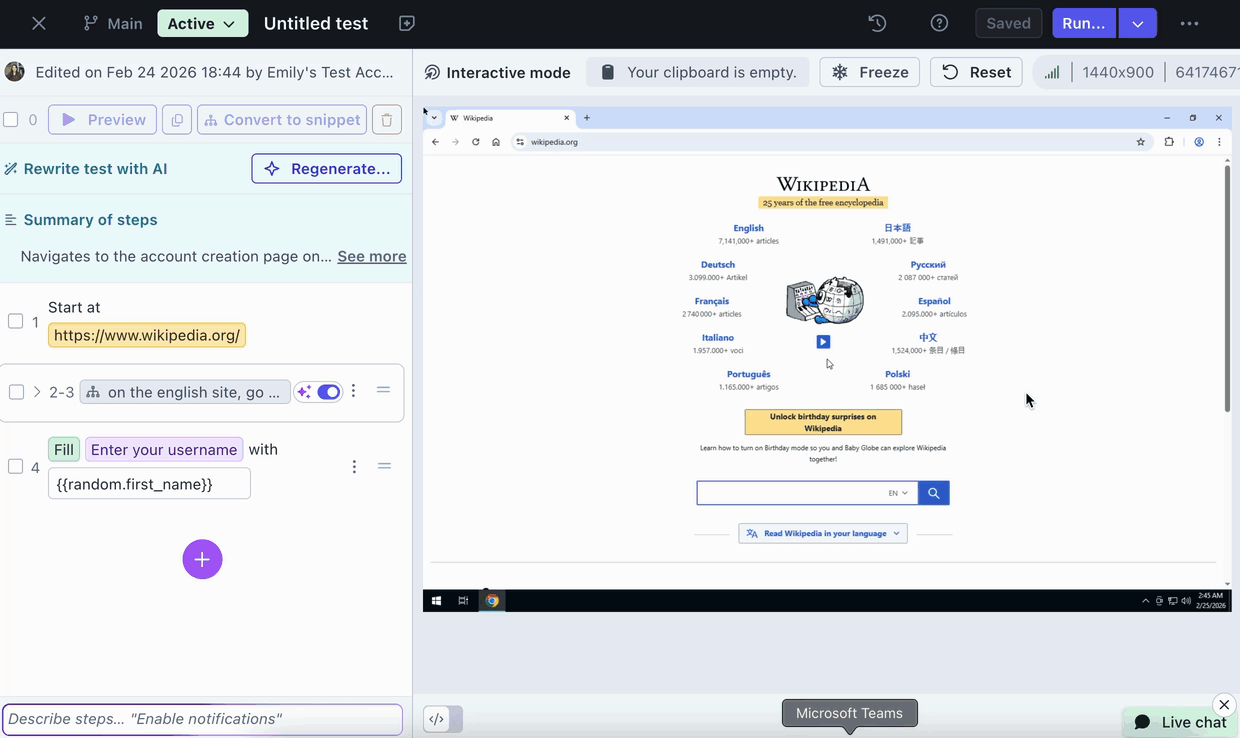This screenshot has width=1240, height=738.
Task: Open the Live chat widget
Action: pyautogui.click(x=1180, y=722)
